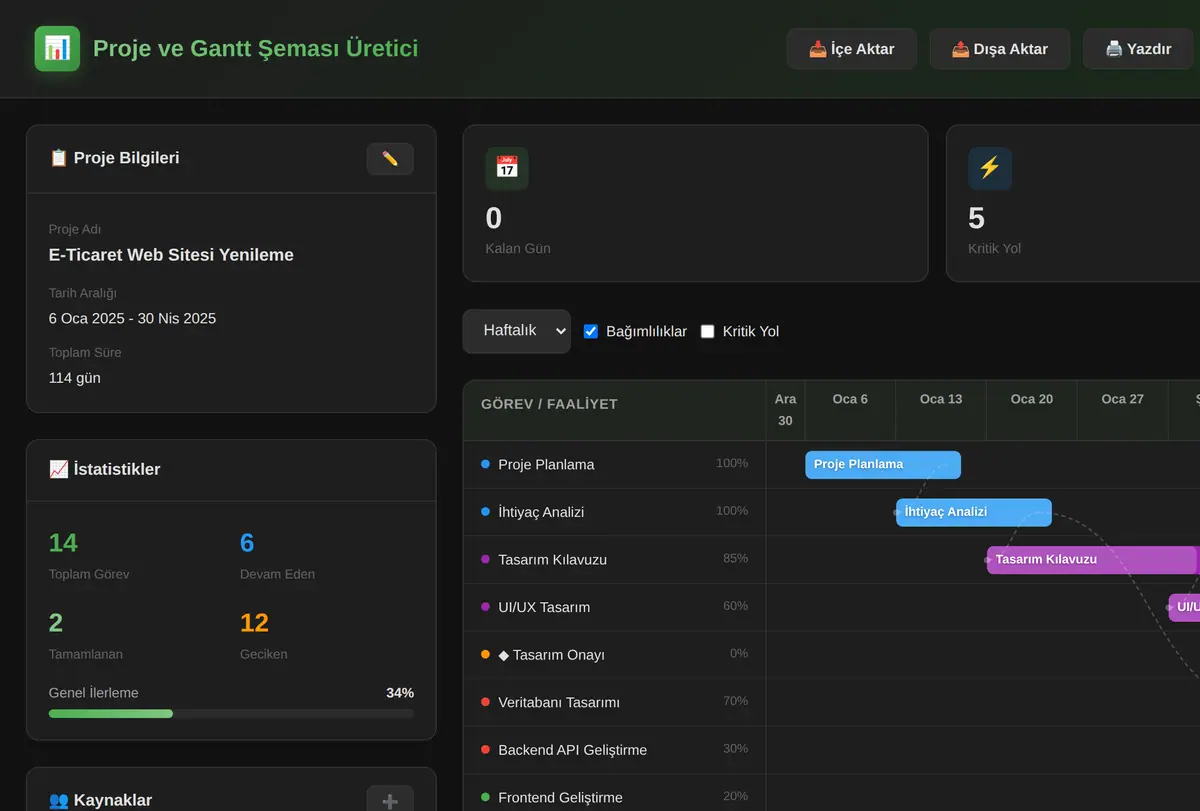Enable the Kritik Yol checkbox
The width and height of the screenshot is (1200, 811).
tap(708, 331)
